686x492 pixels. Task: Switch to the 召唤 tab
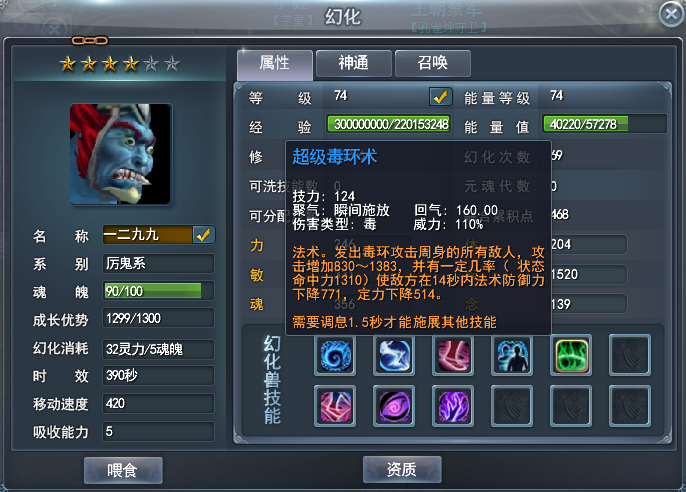click(433, 63)
